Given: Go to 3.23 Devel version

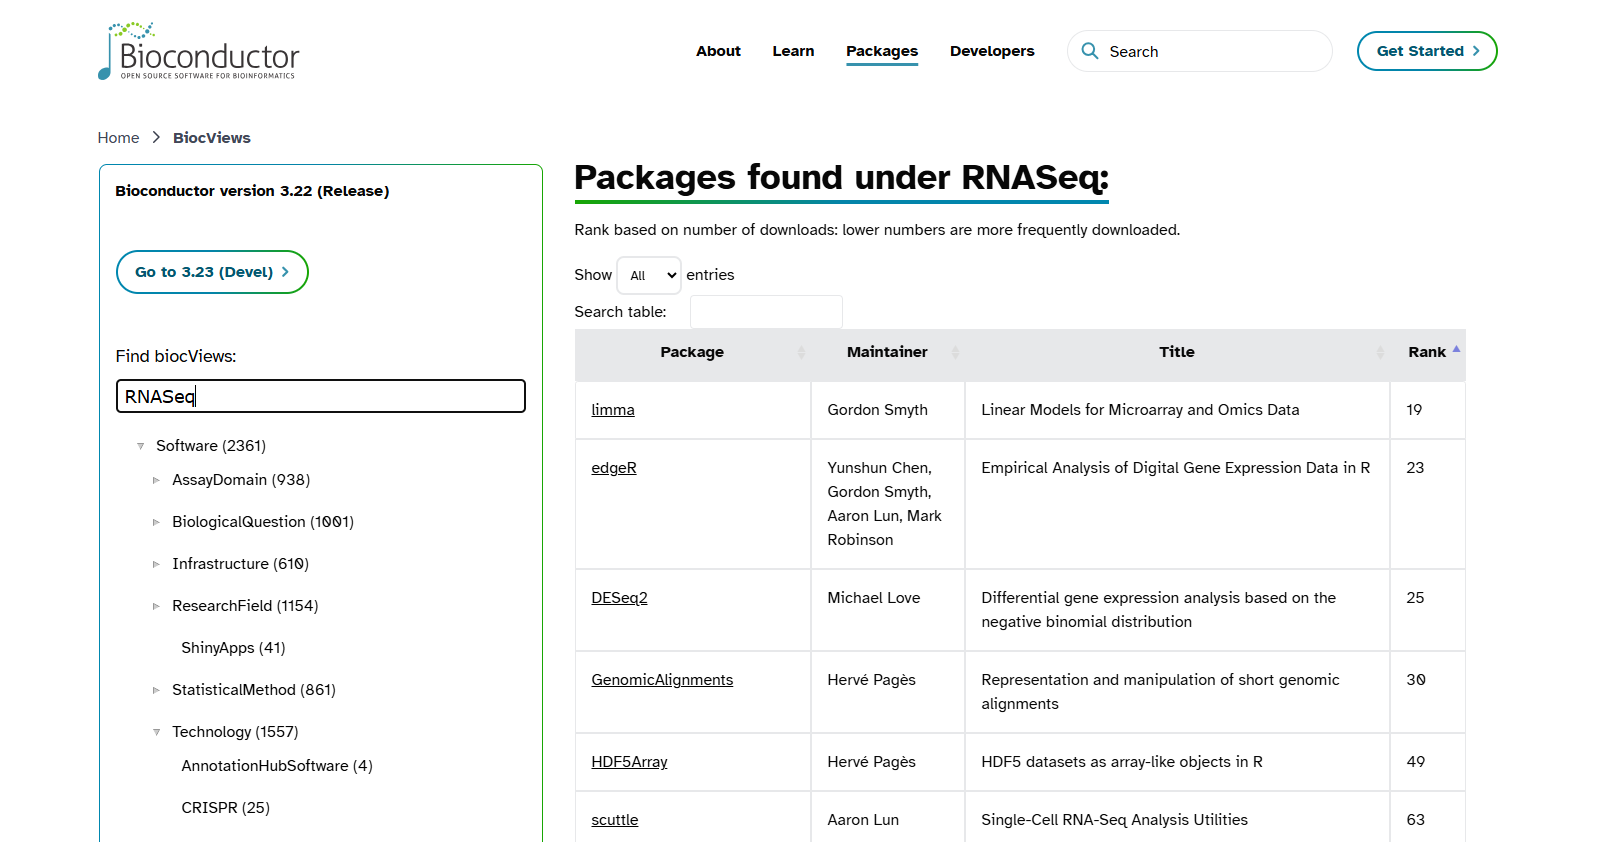Looking at the screenshot, I should click(x=212, y=272).
